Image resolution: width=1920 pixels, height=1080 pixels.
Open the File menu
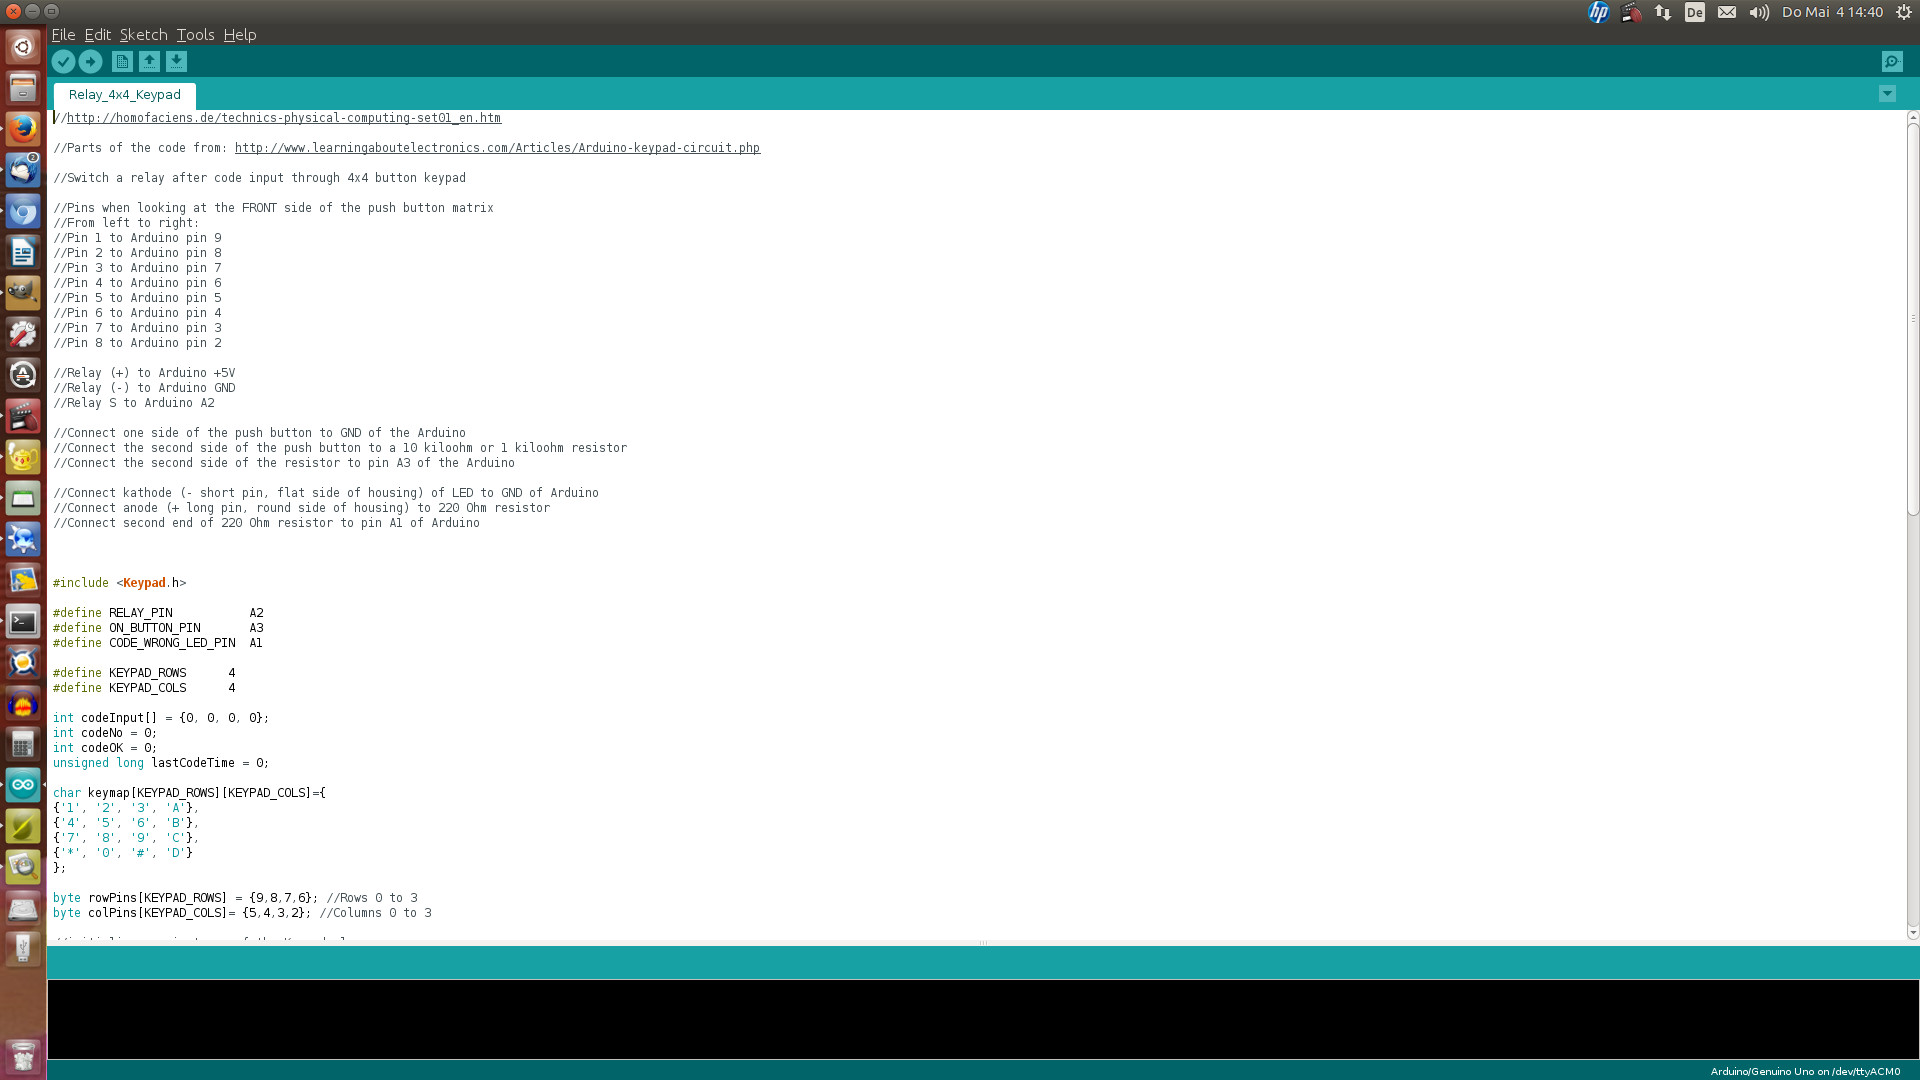point(63,34)
